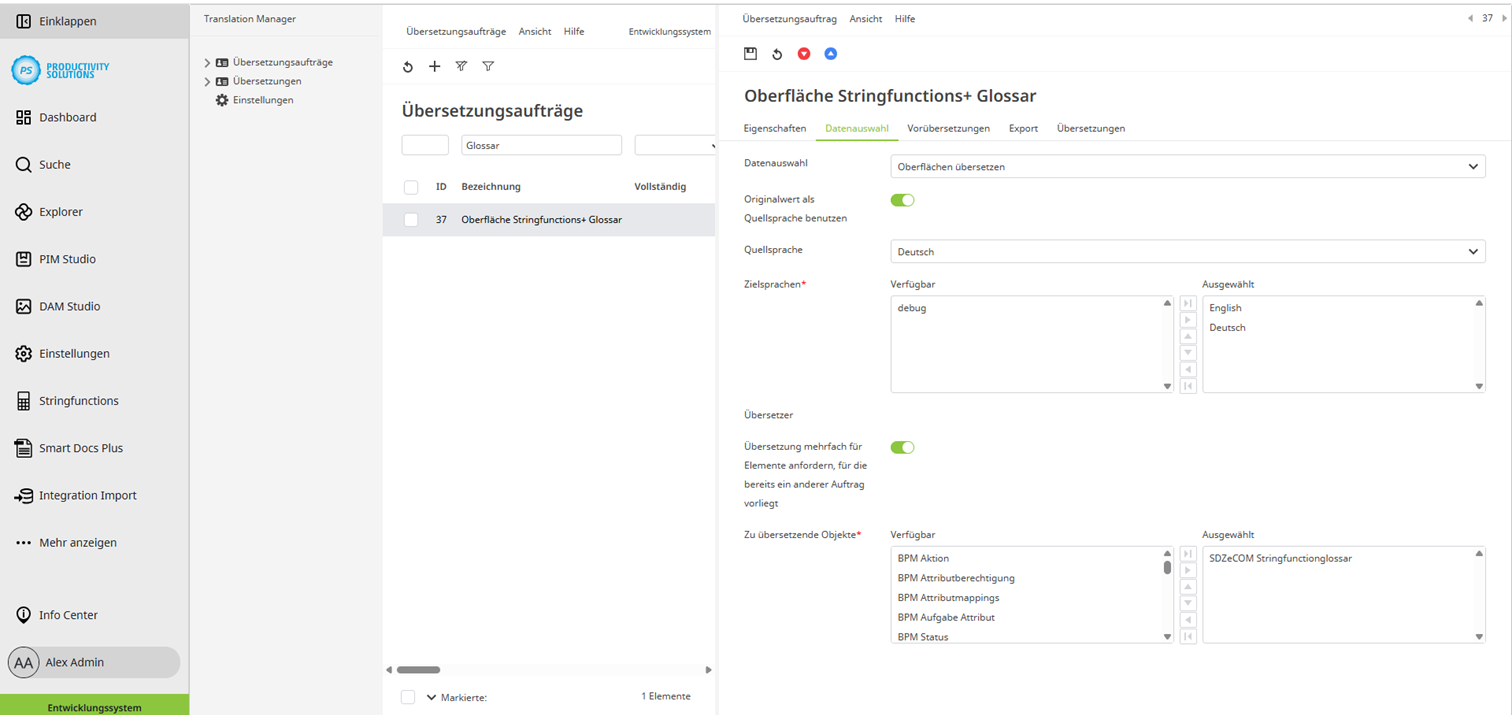Open the Übersetzungen tab in detail panel
The width and height of the screenshot is (1512, 715).
1091,129
